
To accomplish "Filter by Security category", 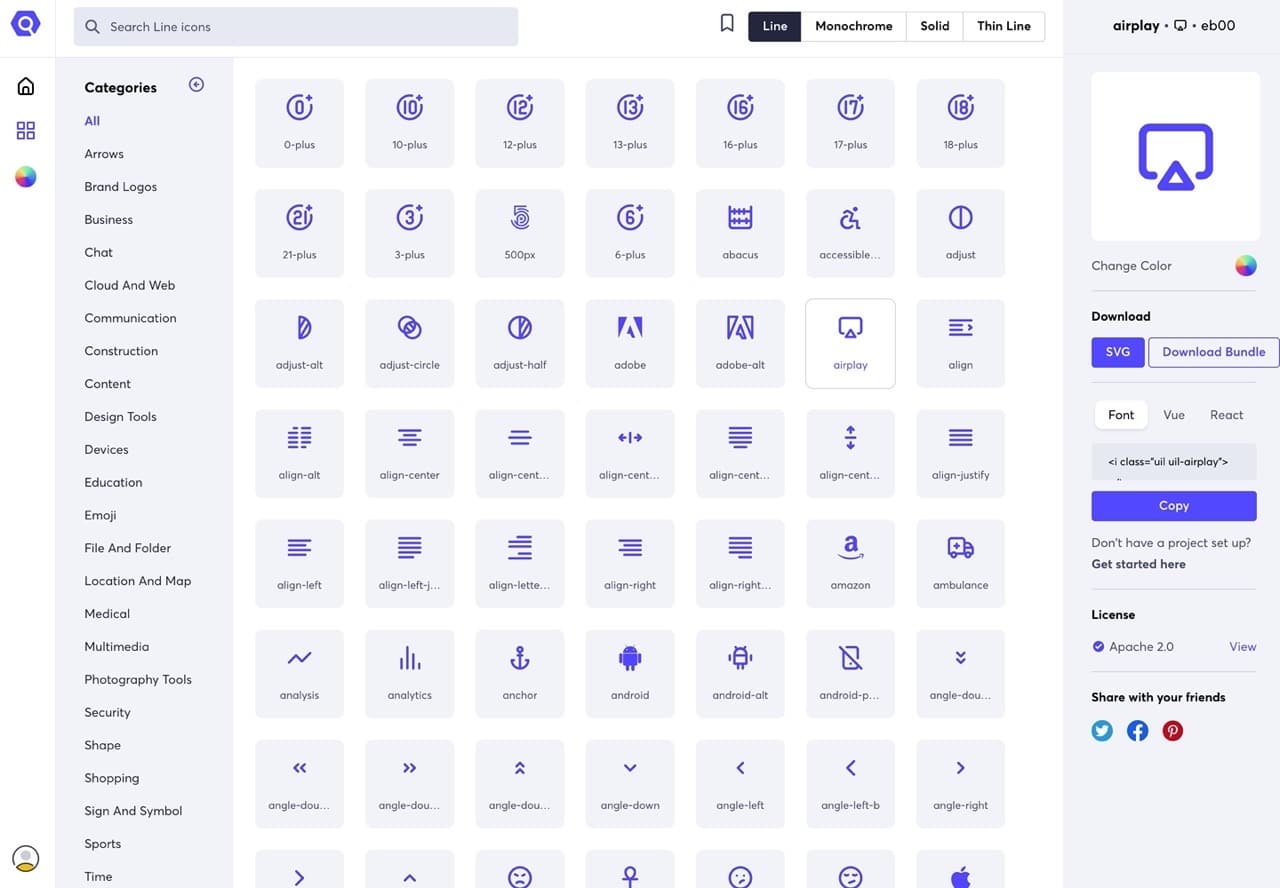I will coord(108,713).
